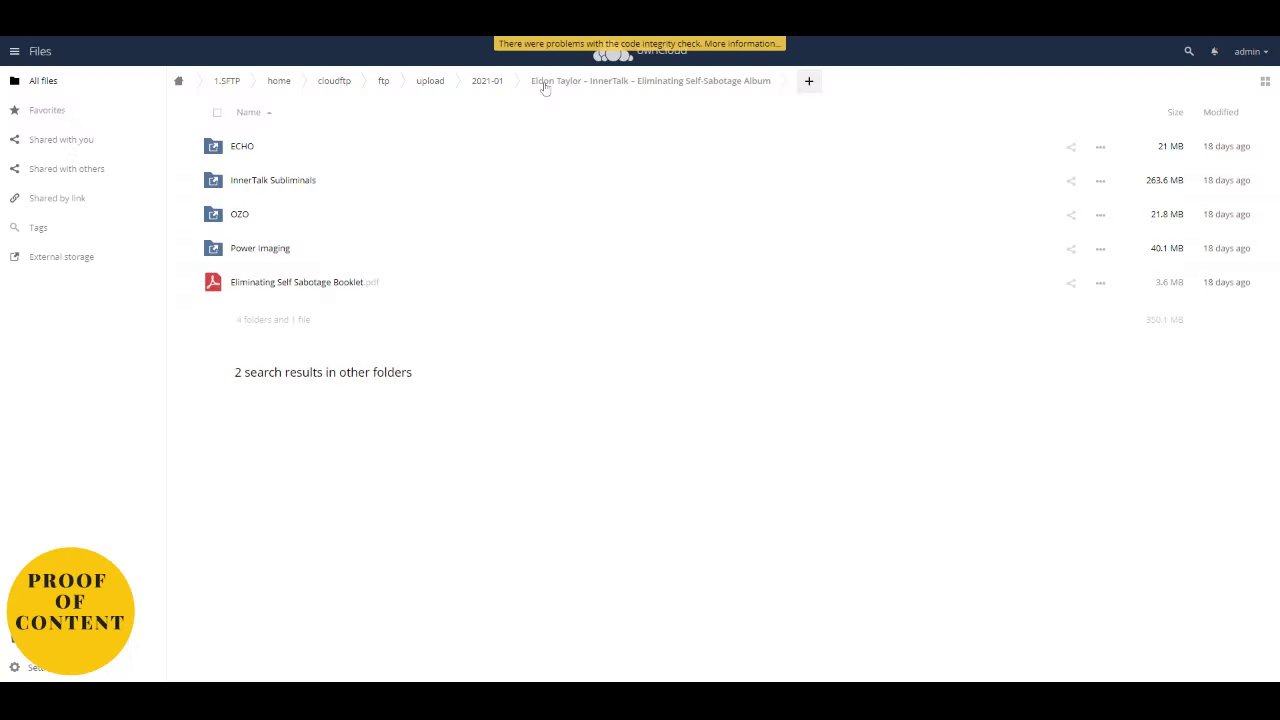
Task: Click the 263.6 MB size value
Action: pos(1165,180)
